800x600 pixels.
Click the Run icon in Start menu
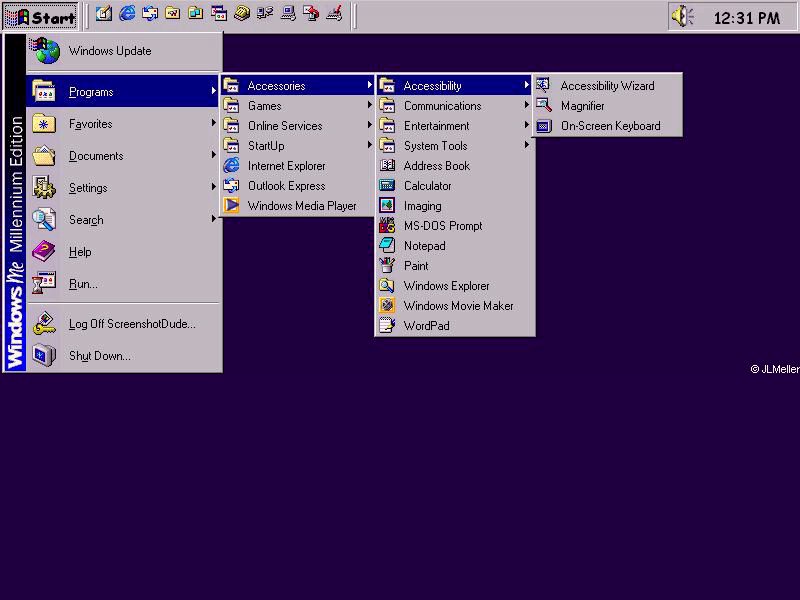[44, 283]
